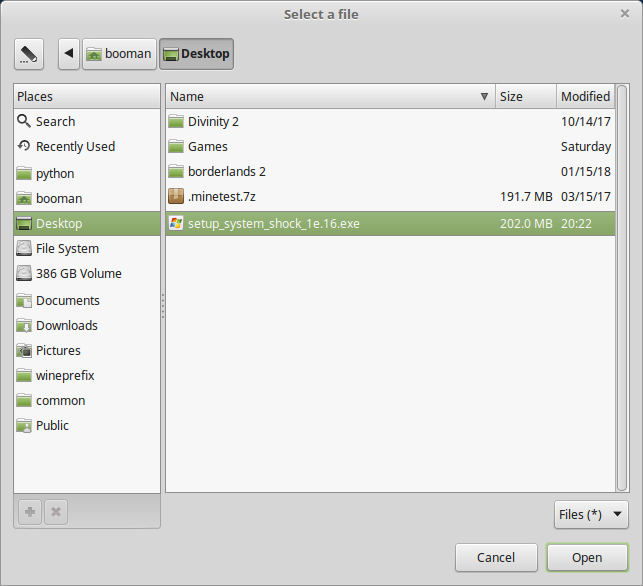Image resolution: width=643 pixels, height=586 pixels.
Task: Sort by Size column header
Action: [x=526, y=96]
